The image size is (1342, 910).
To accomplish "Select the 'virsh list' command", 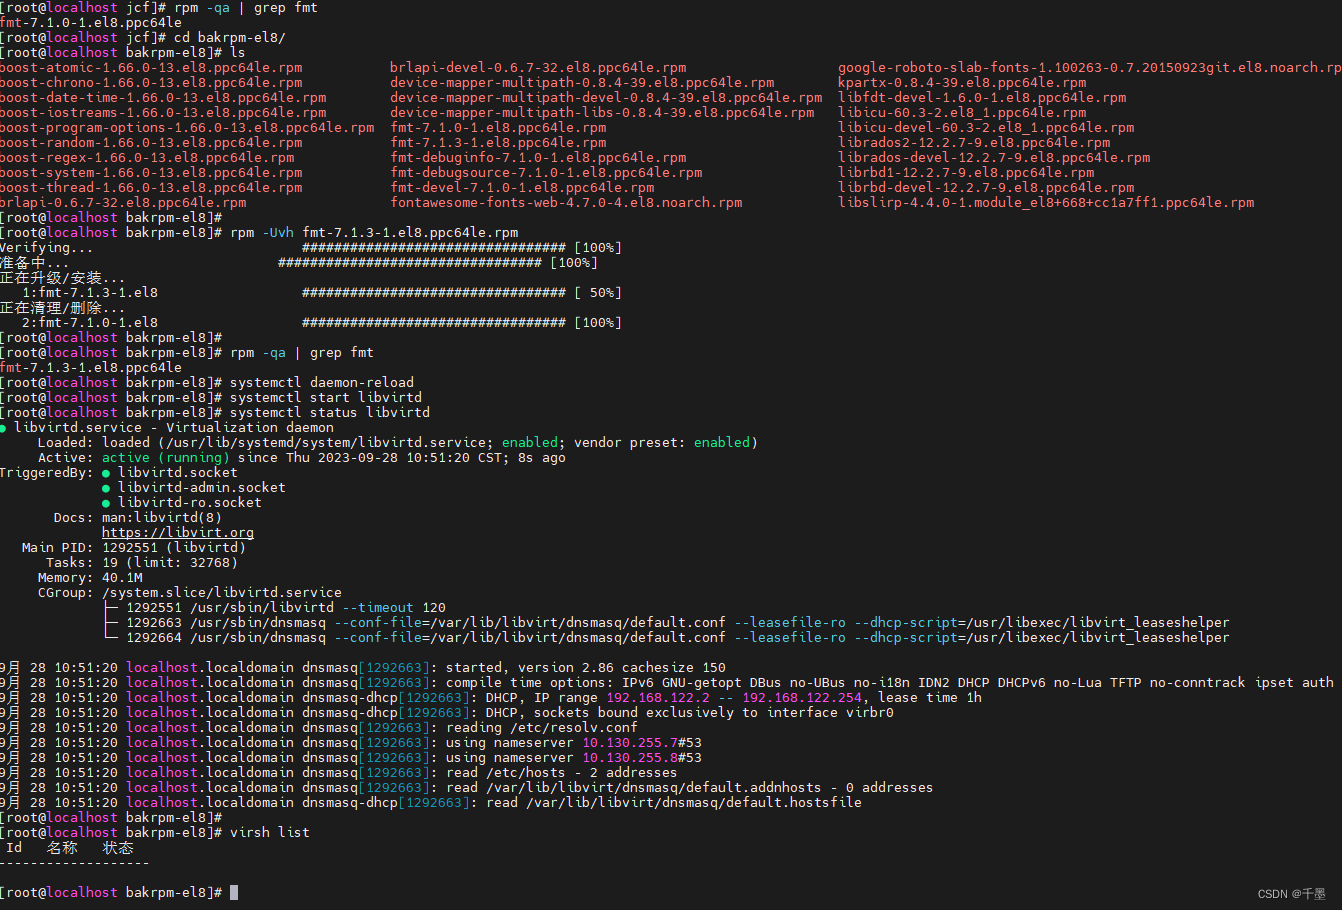I will 270,833.
